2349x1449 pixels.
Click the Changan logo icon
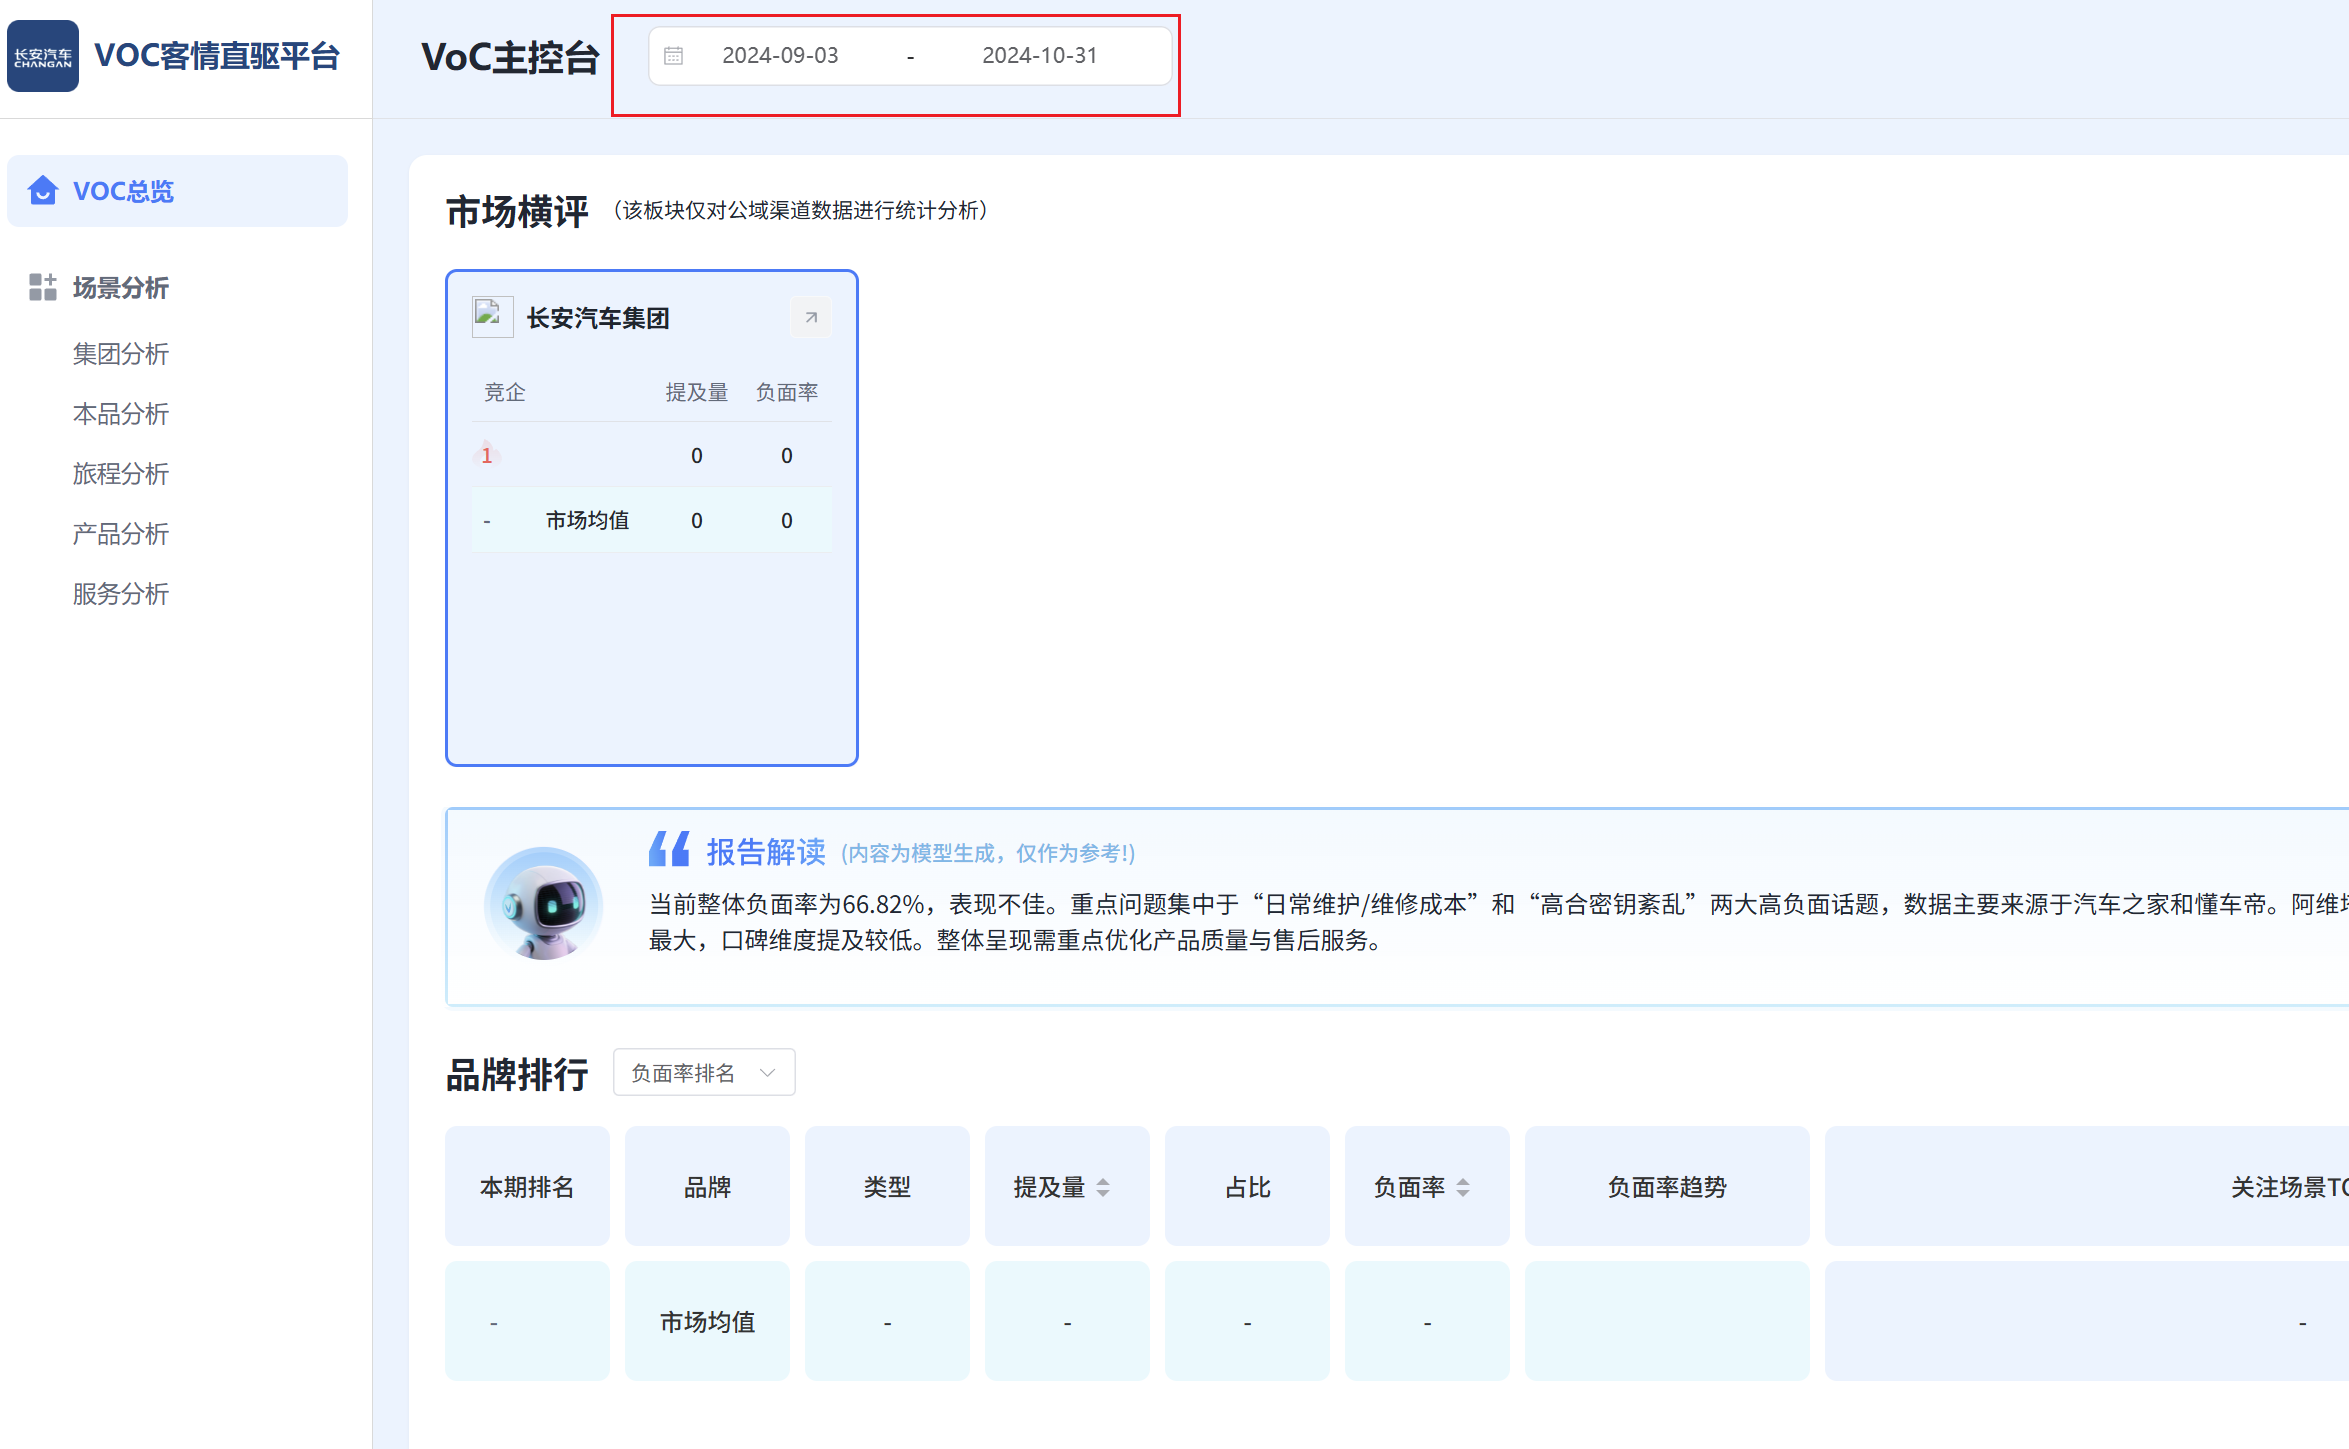tap(43, 56)
